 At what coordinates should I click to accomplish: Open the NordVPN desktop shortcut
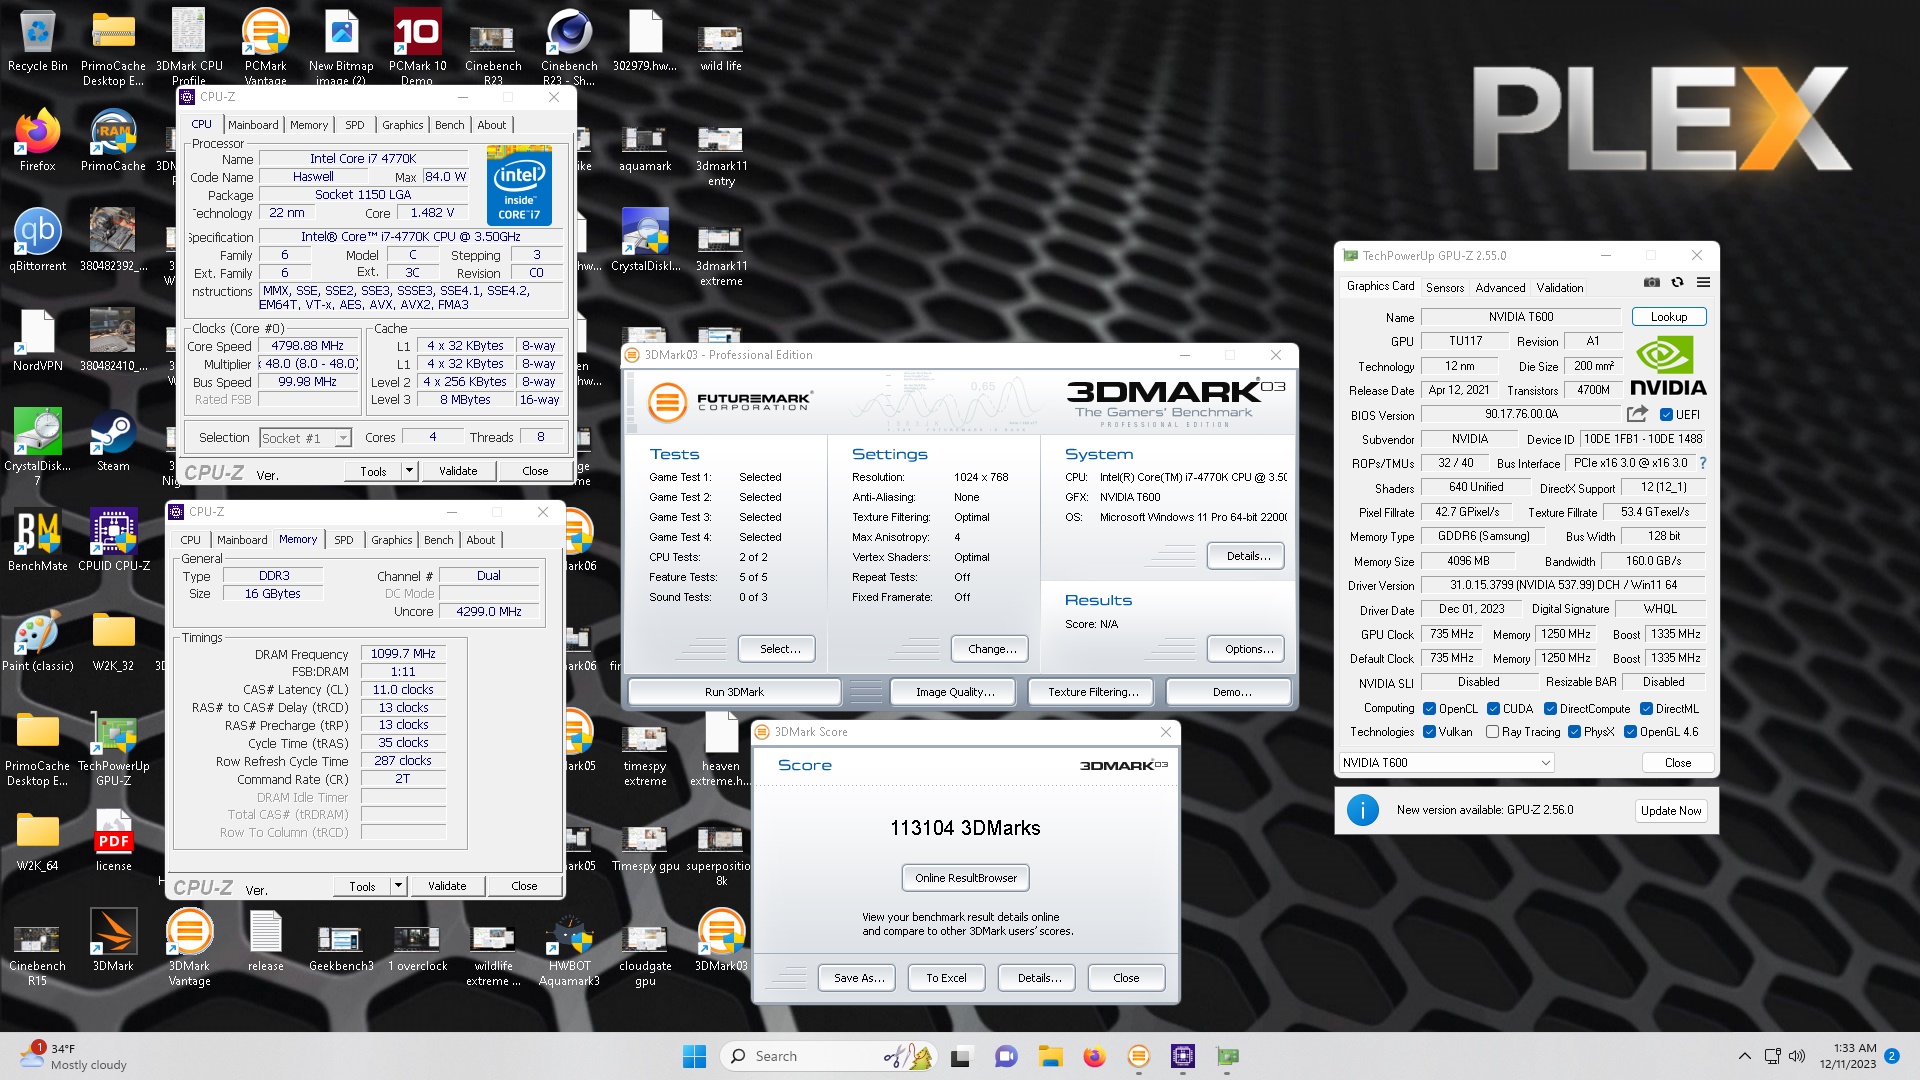click(37, 341)
